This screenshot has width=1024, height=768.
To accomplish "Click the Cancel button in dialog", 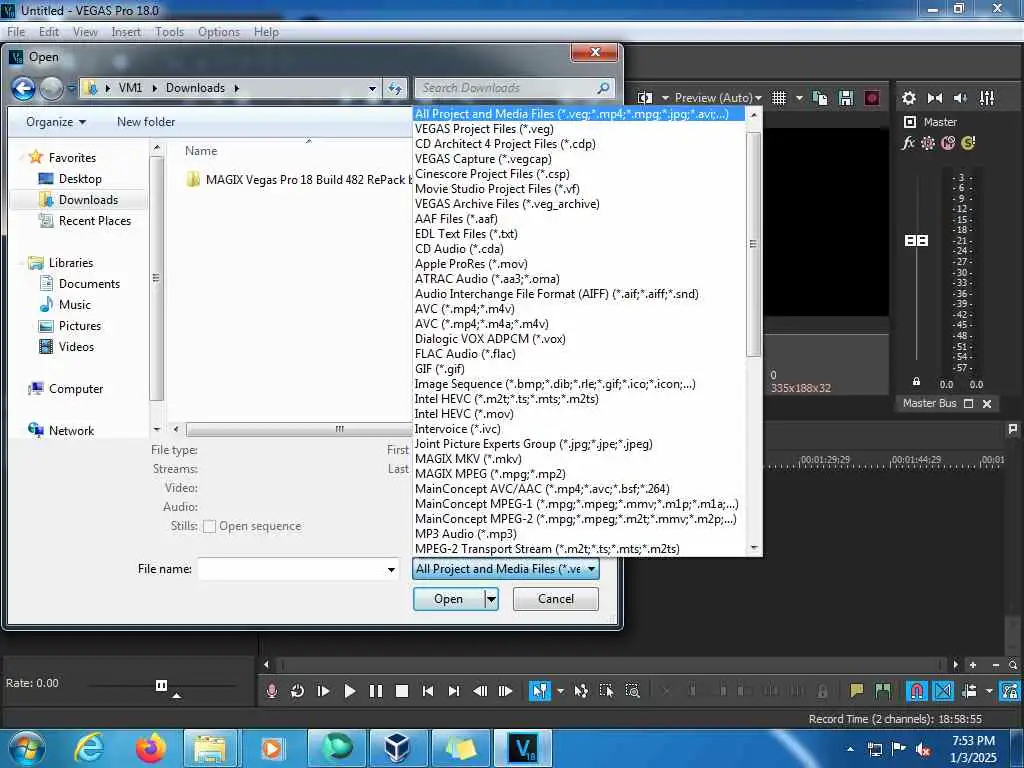I will [x=556, y=599].
